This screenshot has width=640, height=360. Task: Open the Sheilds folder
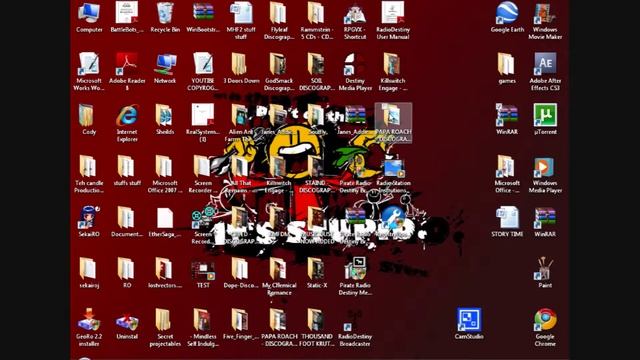[165, 115]
